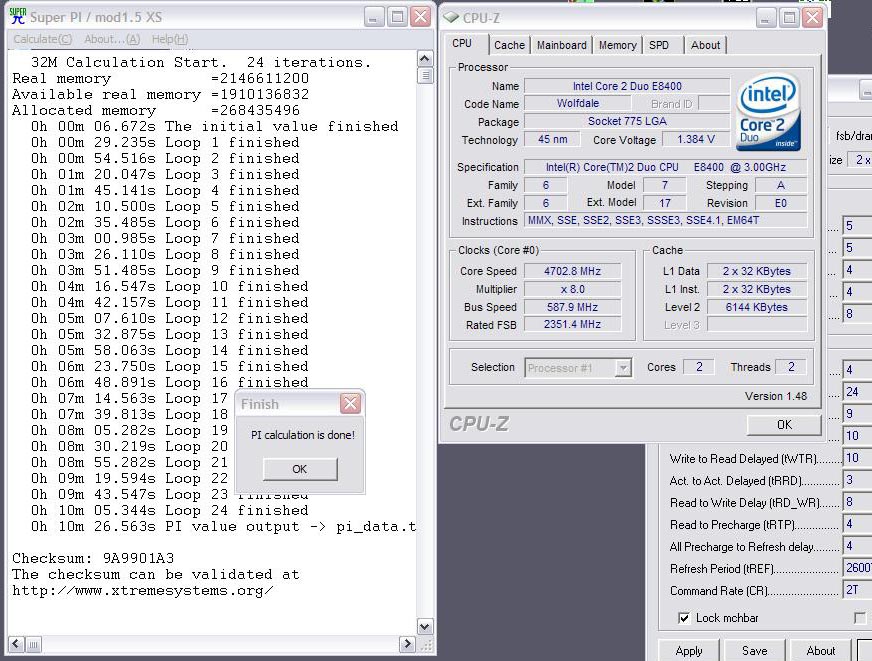Viewport: 872px width, 661px height.
Task: Switch to the About tab in CPU-Z
Action: (706, 45)
